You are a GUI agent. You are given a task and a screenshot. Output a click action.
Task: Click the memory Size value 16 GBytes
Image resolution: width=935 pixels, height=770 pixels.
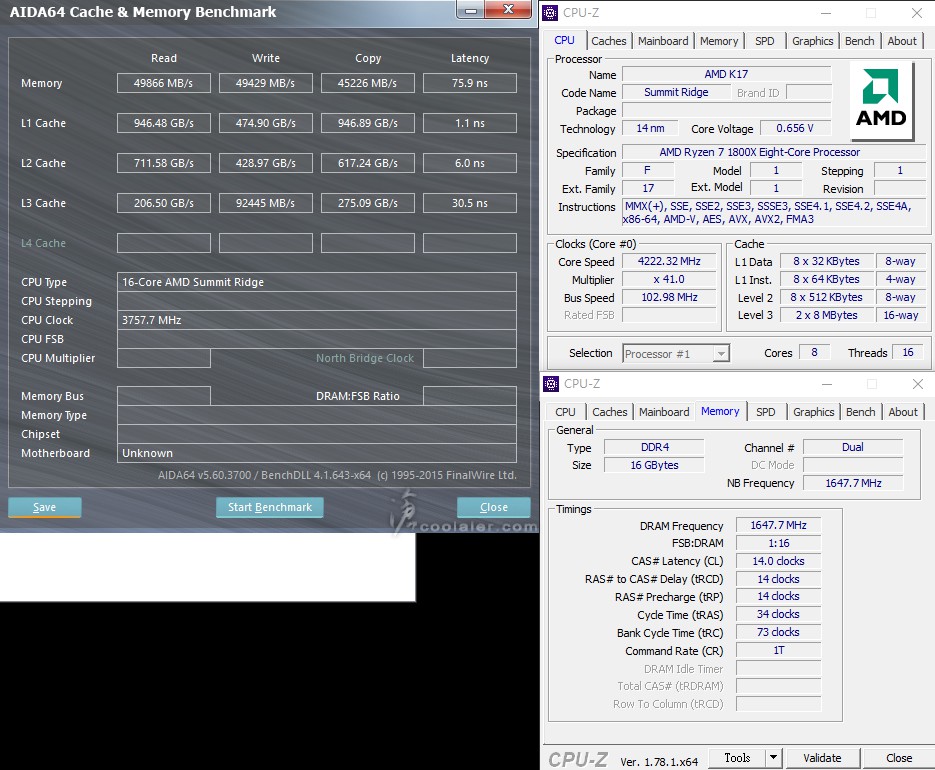(x=655, y=465)
